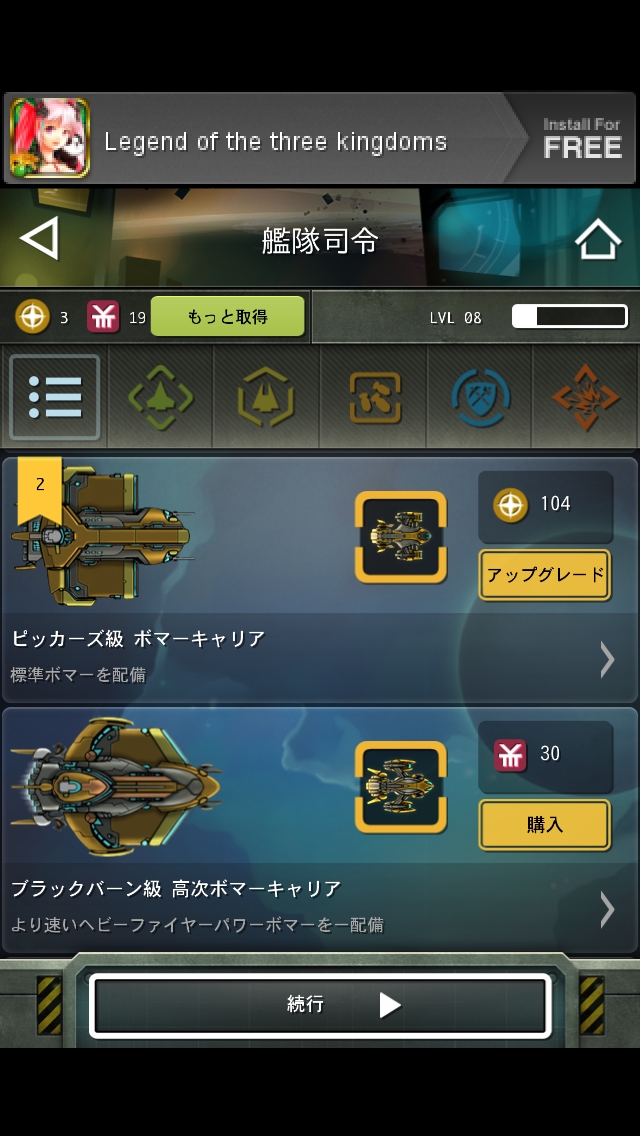
Task: Tap the Blackburn-class bomber preview icon
Action: click(401, 787)
